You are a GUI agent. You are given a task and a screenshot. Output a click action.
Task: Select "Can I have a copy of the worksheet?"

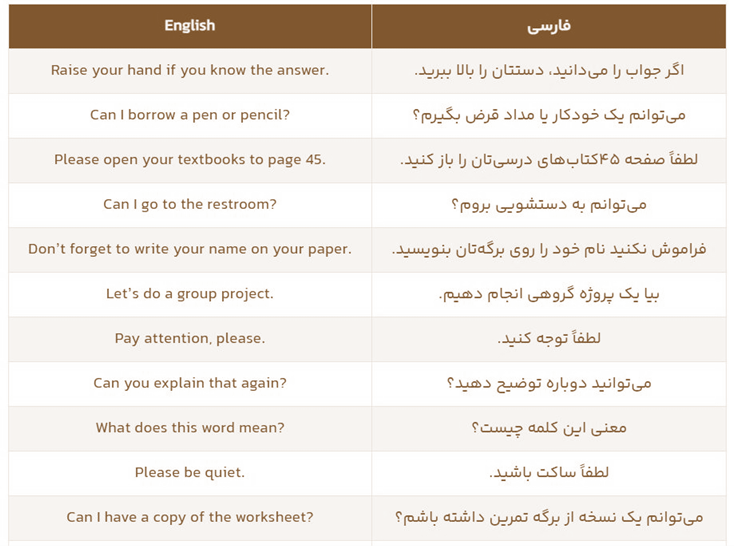(x=190, y=517)
